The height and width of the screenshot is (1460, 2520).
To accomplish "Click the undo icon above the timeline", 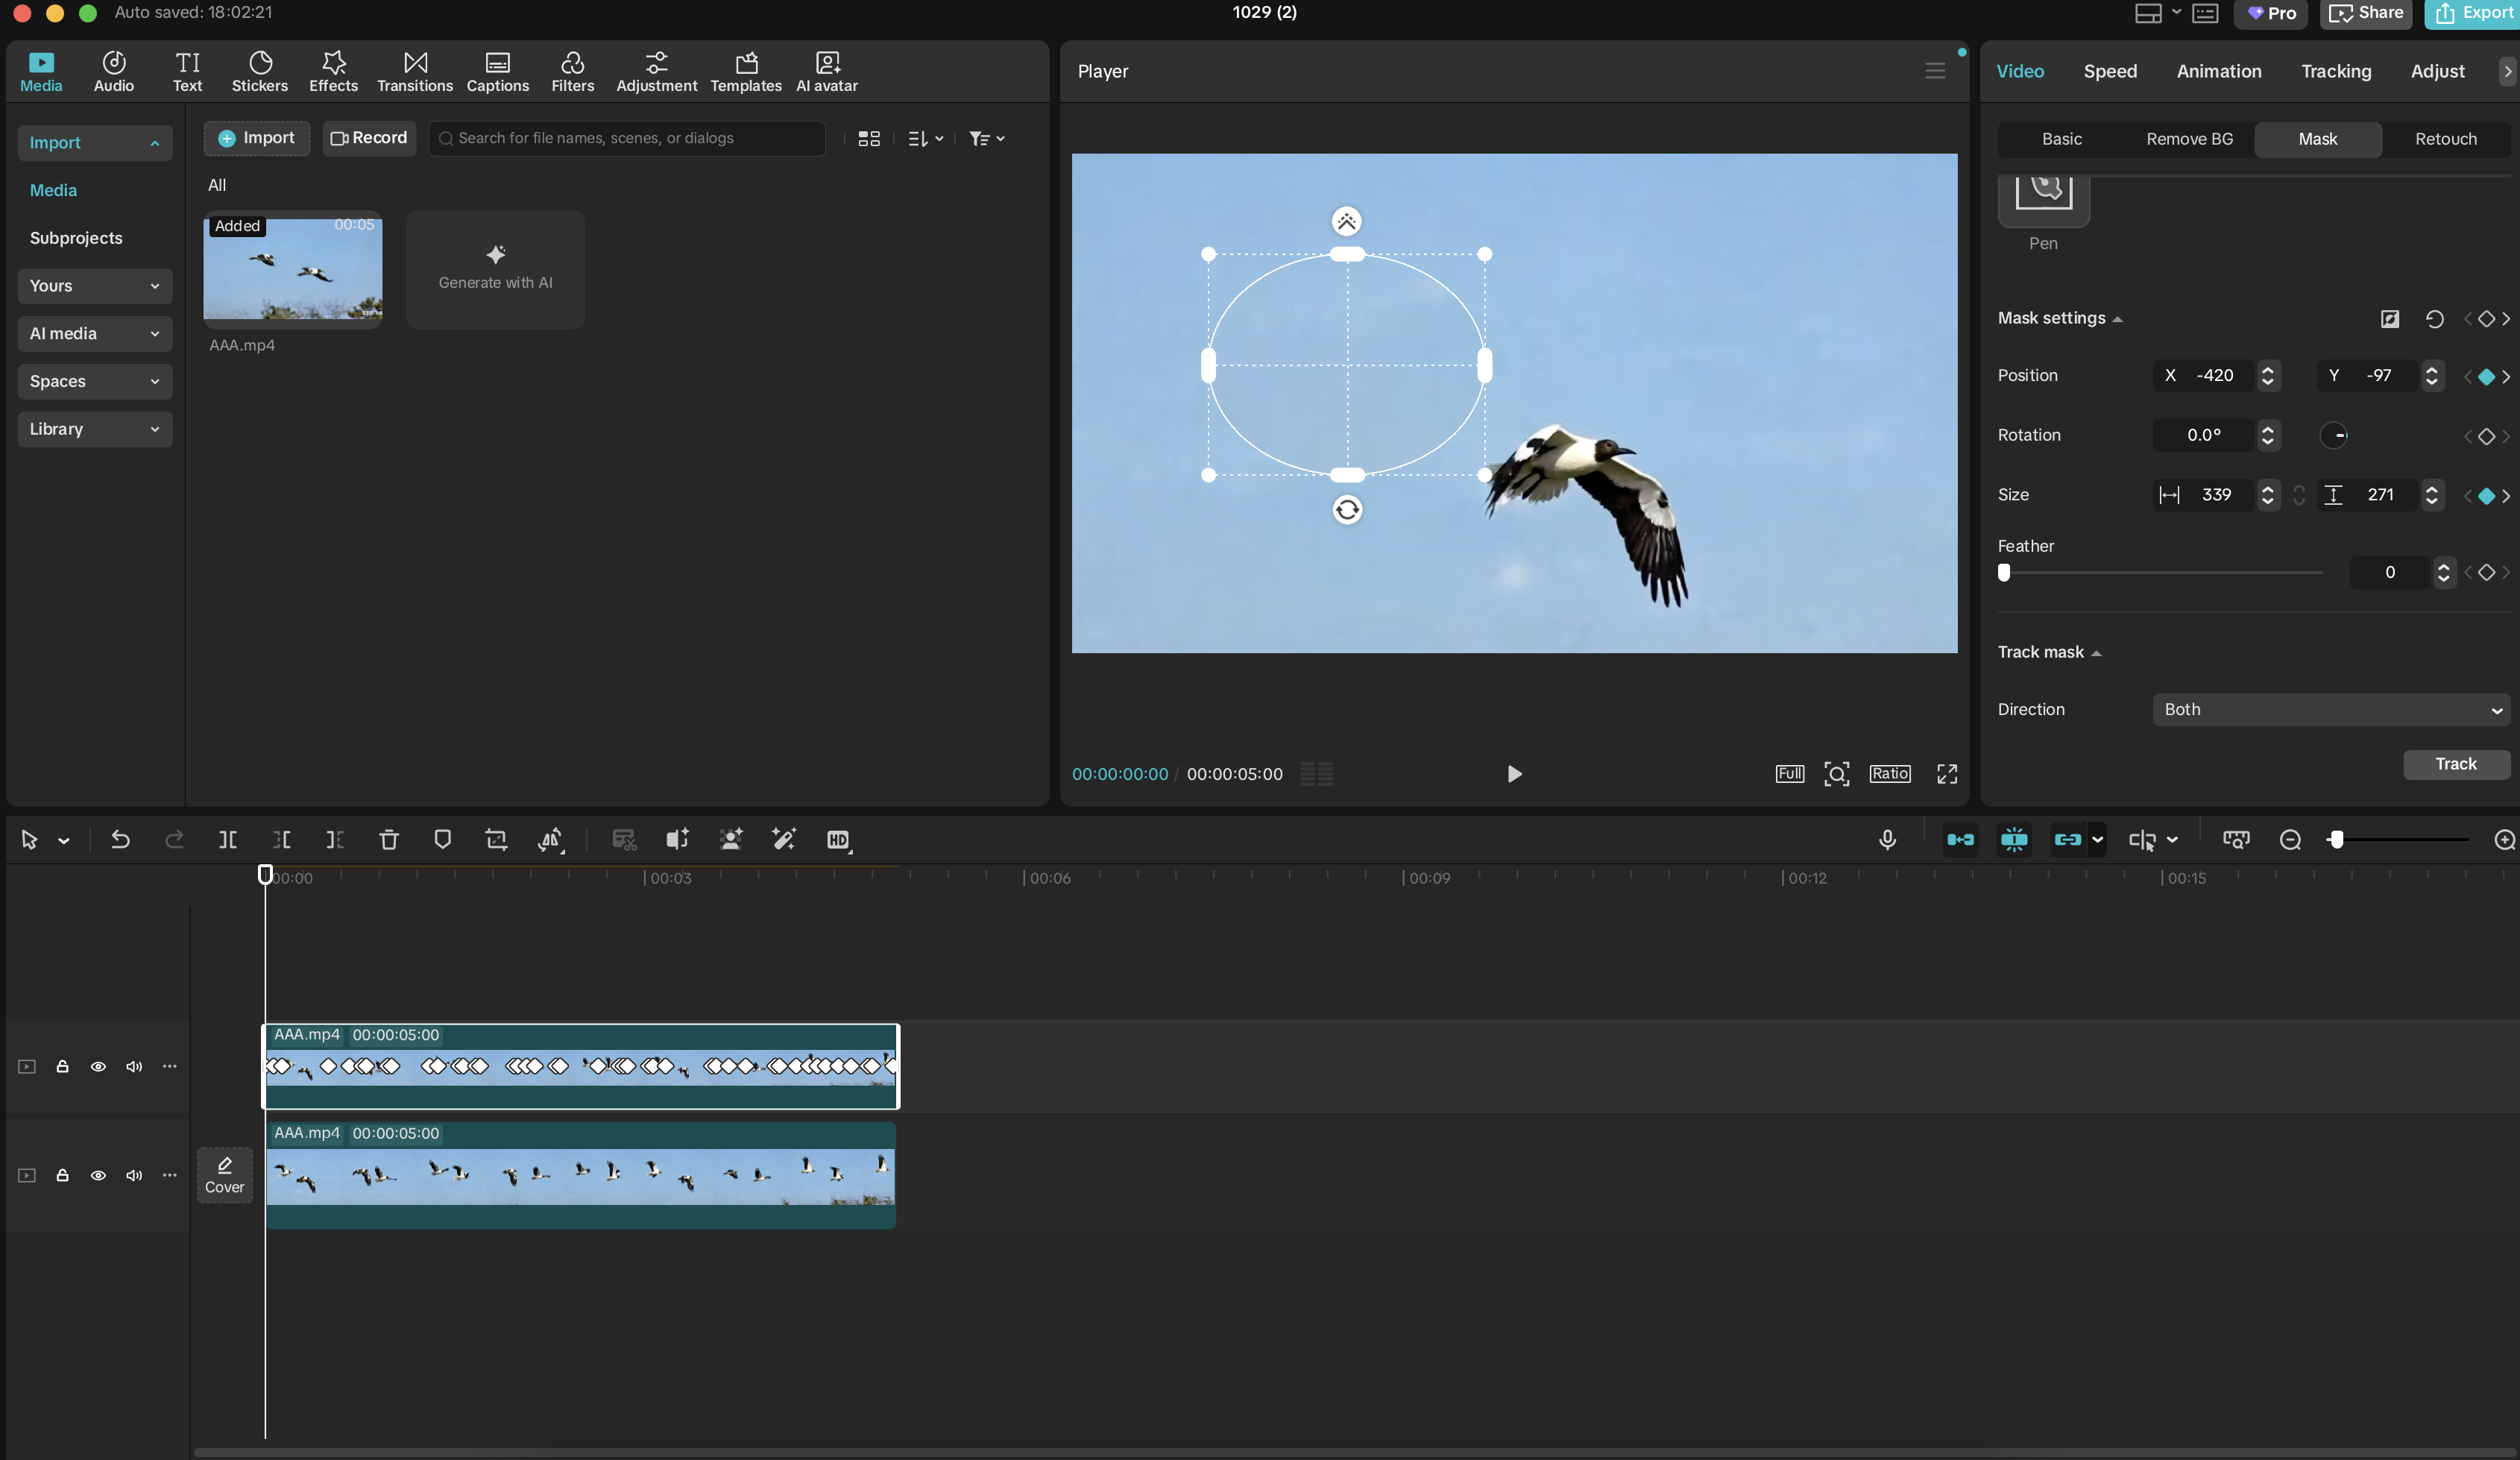I will pos(120,840).
